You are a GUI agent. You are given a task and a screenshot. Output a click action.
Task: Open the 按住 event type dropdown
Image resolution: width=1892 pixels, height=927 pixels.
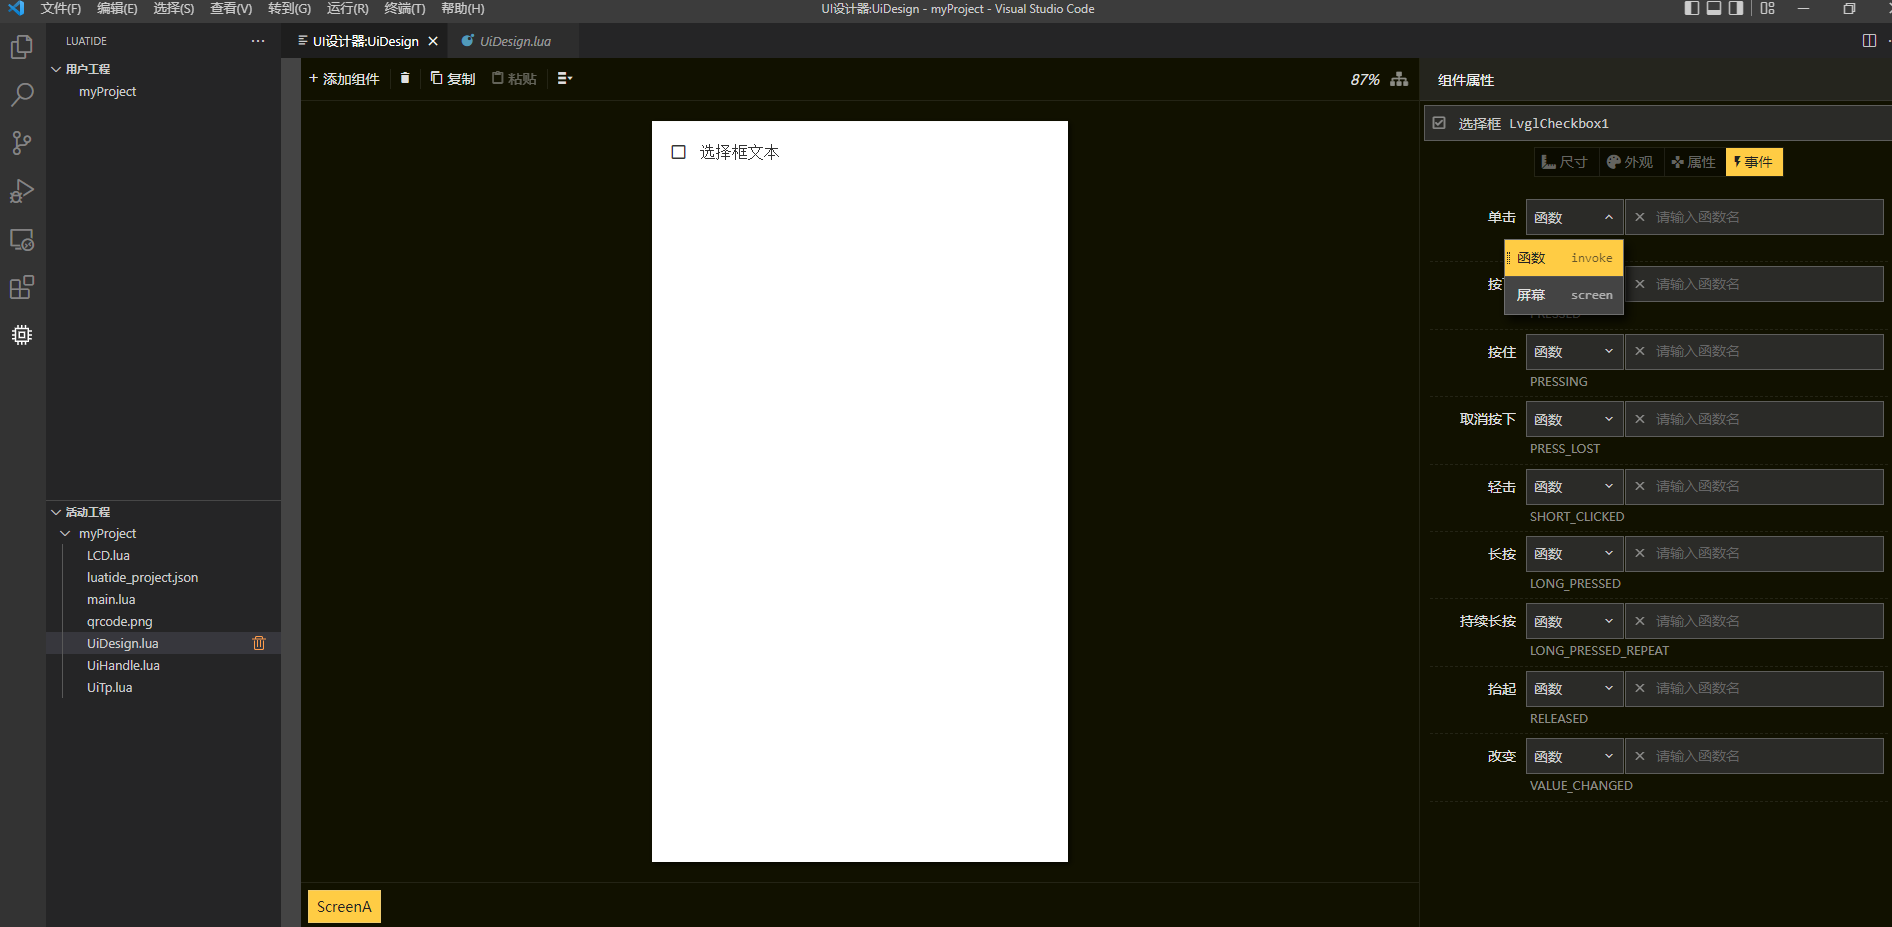[x=1574, y=352]
